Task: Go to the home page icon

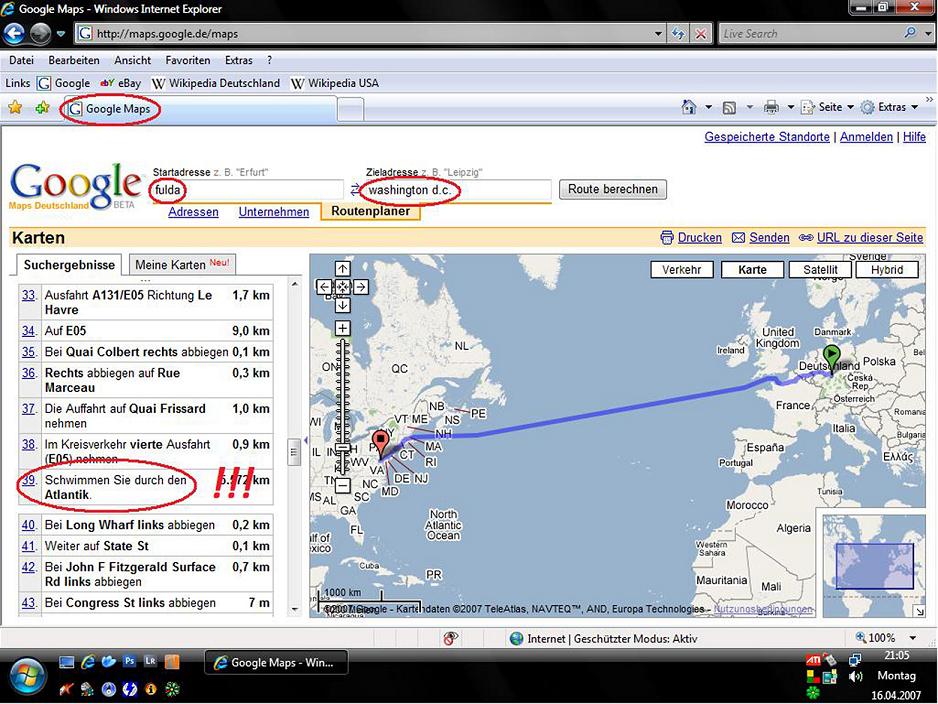Action: point(689,107)
